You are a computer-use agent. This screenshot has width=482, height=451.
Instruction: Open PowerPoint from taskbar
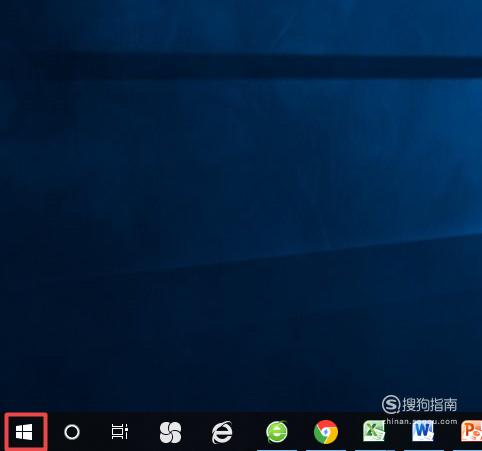click(x=471, y=431)
